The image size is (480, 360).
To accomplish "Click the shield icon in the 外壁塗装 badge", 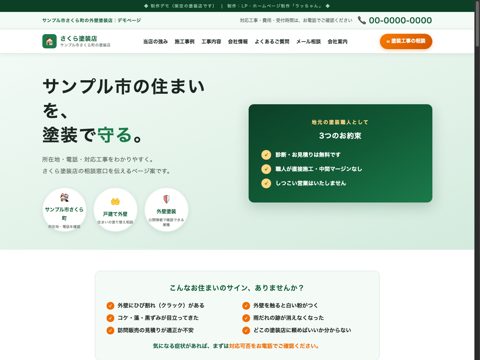I will pos(166,199).
